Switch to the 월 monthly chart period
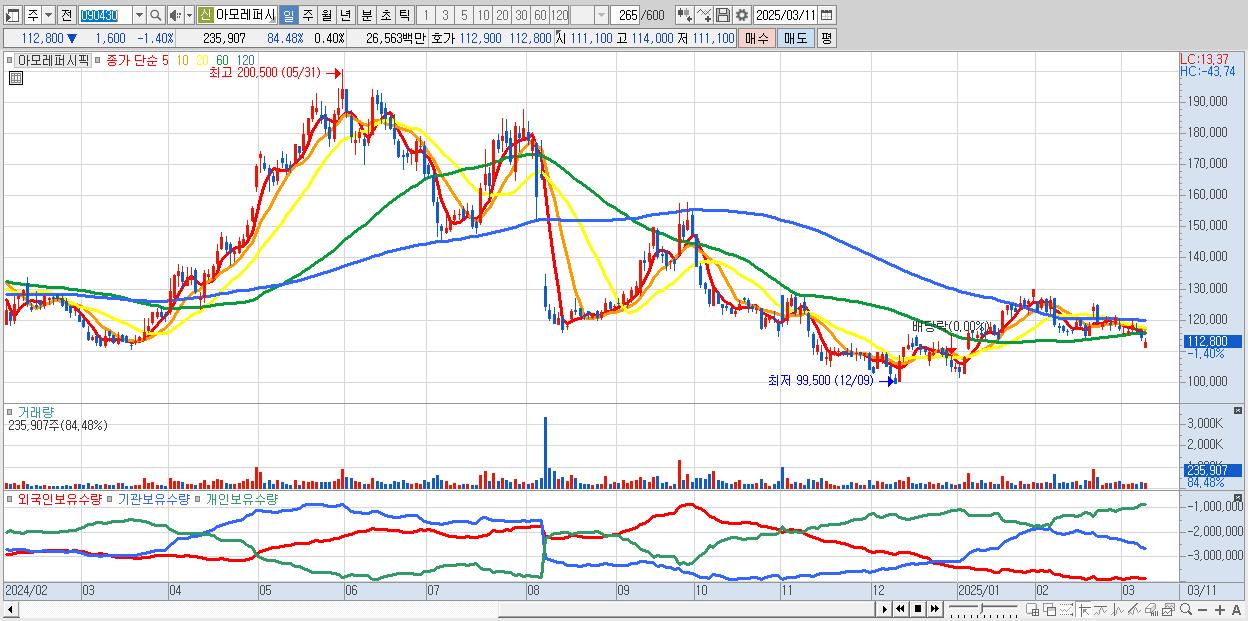The image size is (1248, 621). [326, 15]
